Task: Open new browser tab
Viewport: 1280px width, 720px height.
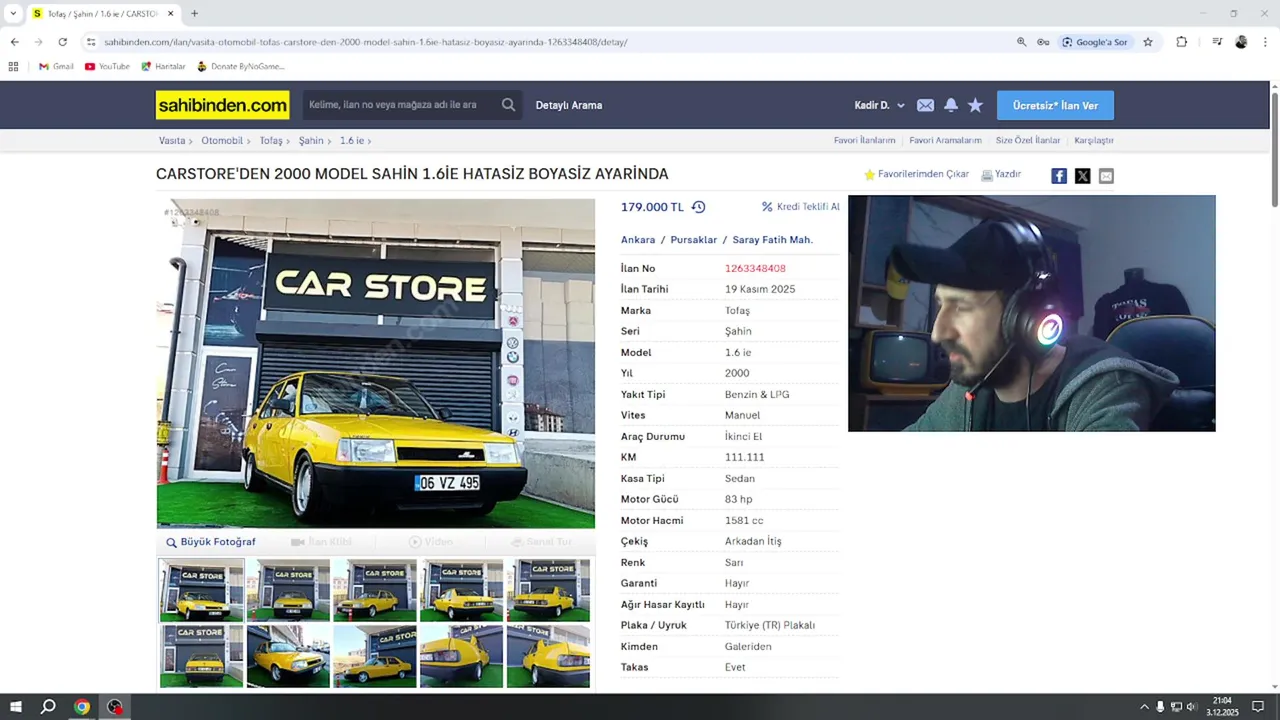Action: [x=194, y=14]
